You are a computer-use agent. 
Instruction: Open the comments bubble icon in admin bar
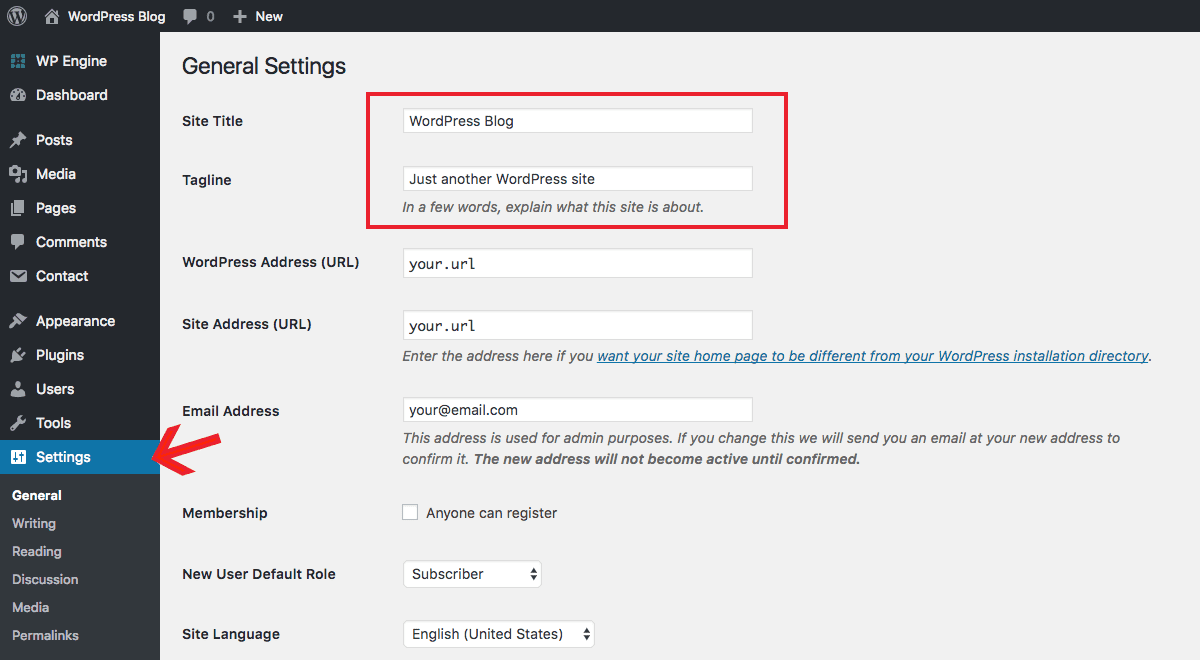pos(190,16)
